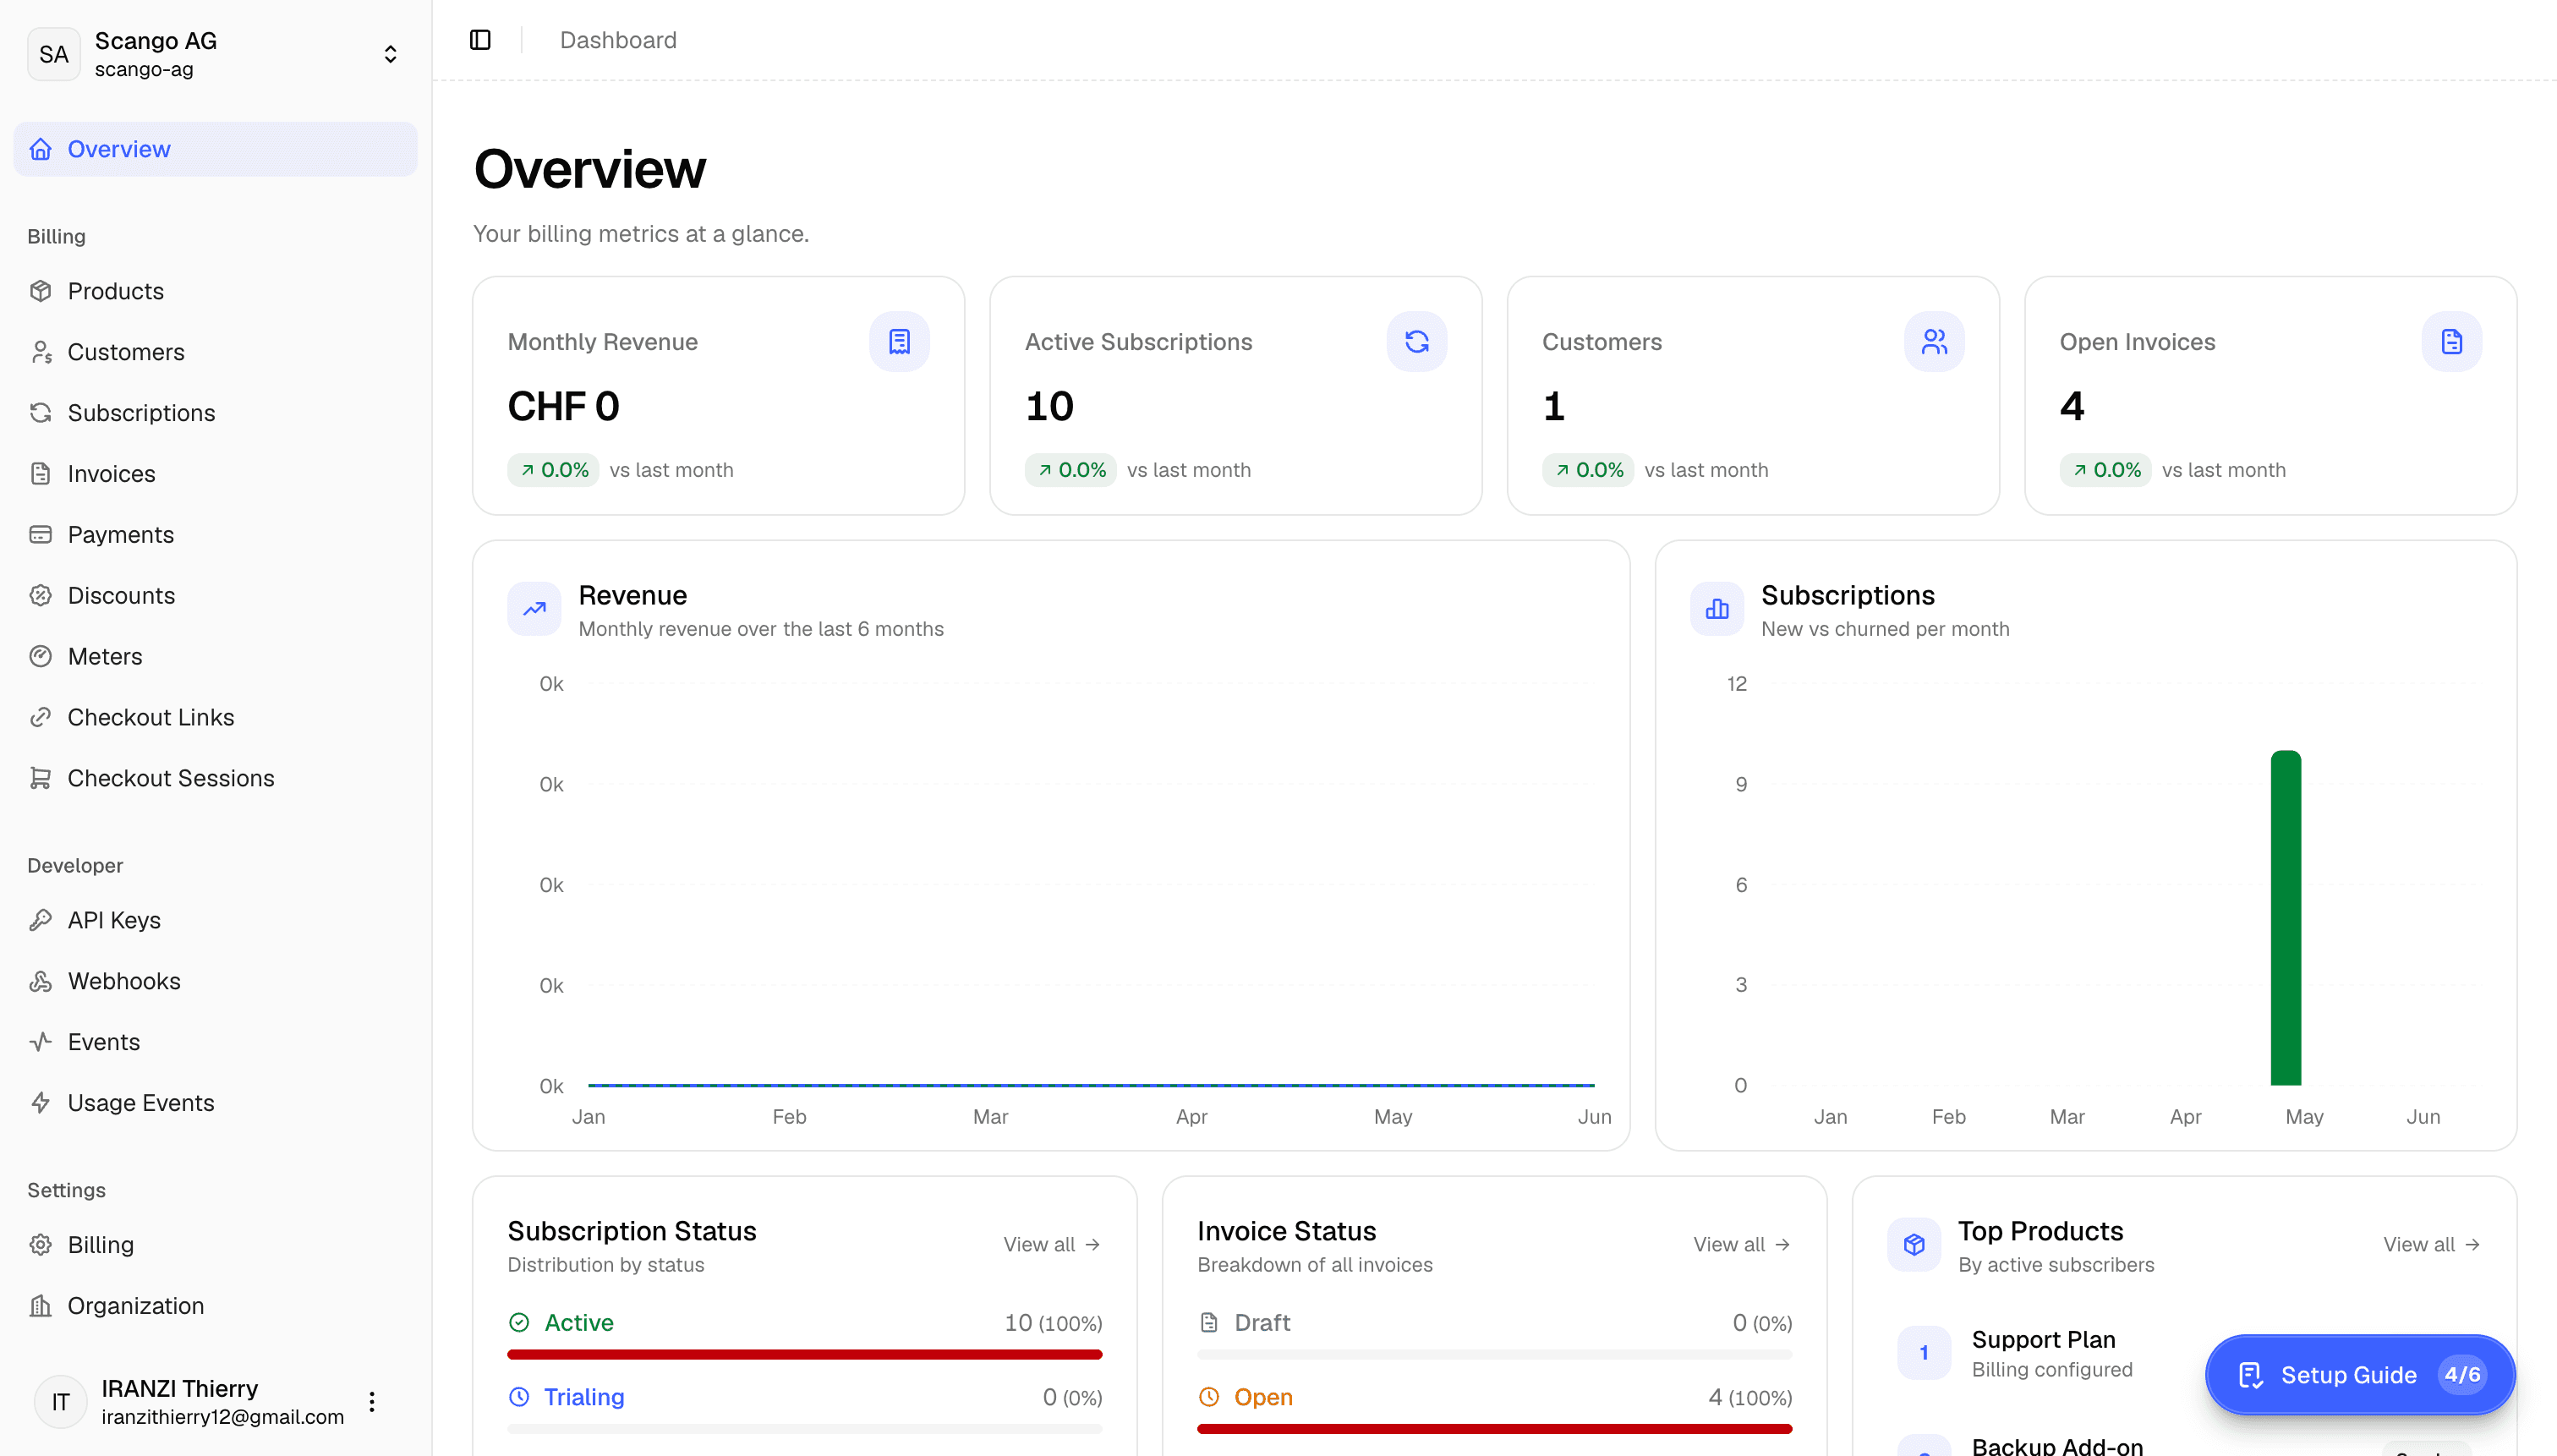This screenshot has width=2557, height=1456.
Task: Click the Checkout Sessions cart icon
Action: pos(41,779)
